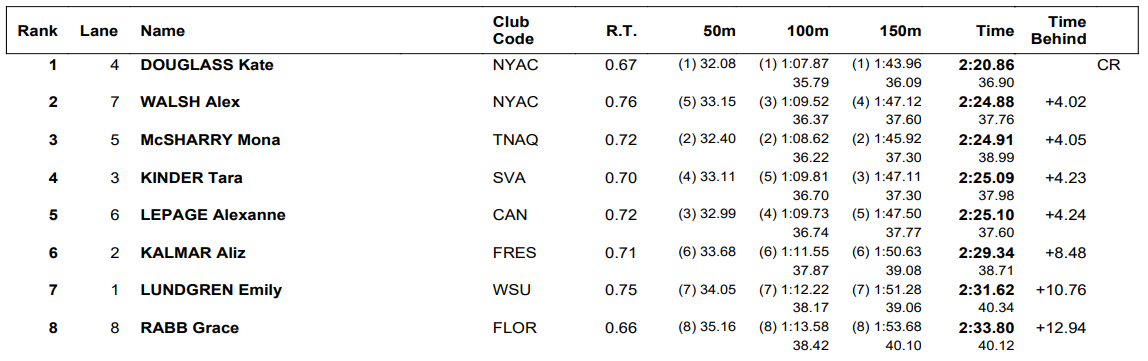Click the name WALSH Alex
Viewport: 1148px width, 361px height.
[x=190, y=103]
